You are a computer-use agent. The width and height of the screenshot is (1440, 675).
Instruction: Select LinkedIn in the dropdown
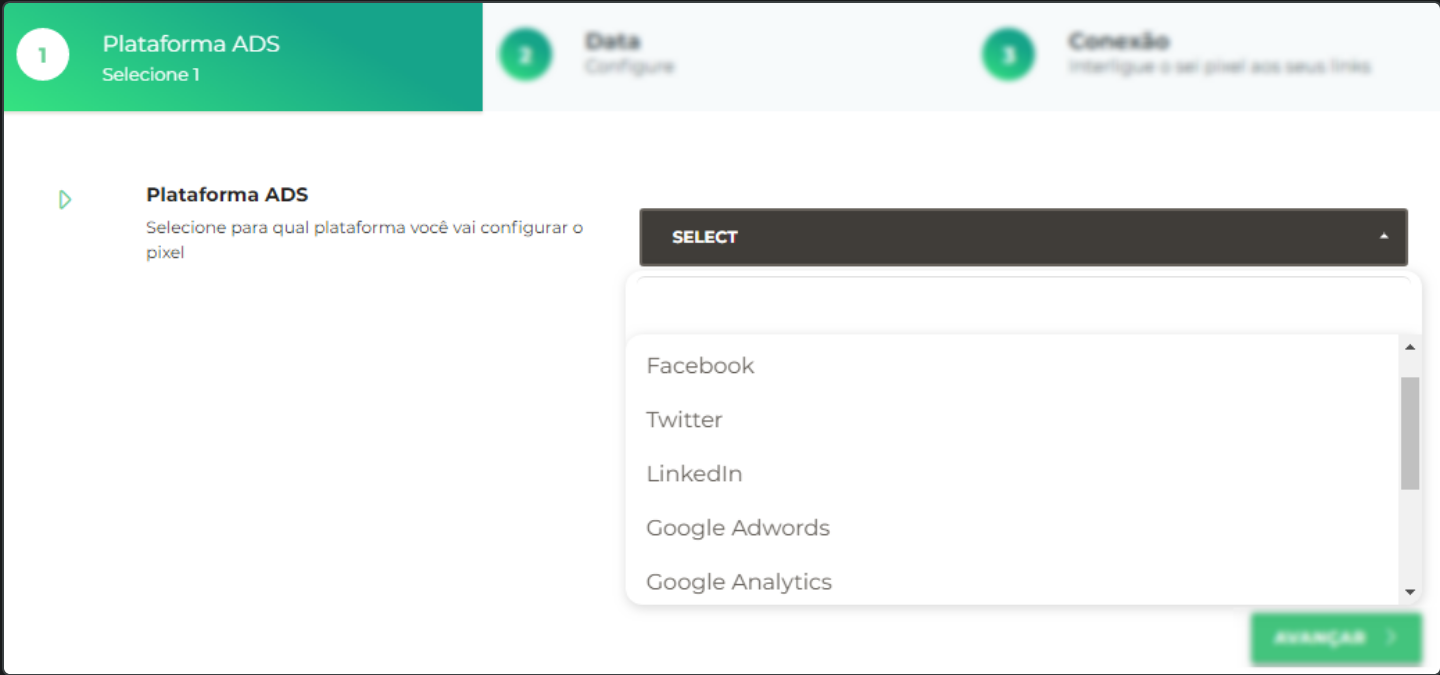[694, 473]
